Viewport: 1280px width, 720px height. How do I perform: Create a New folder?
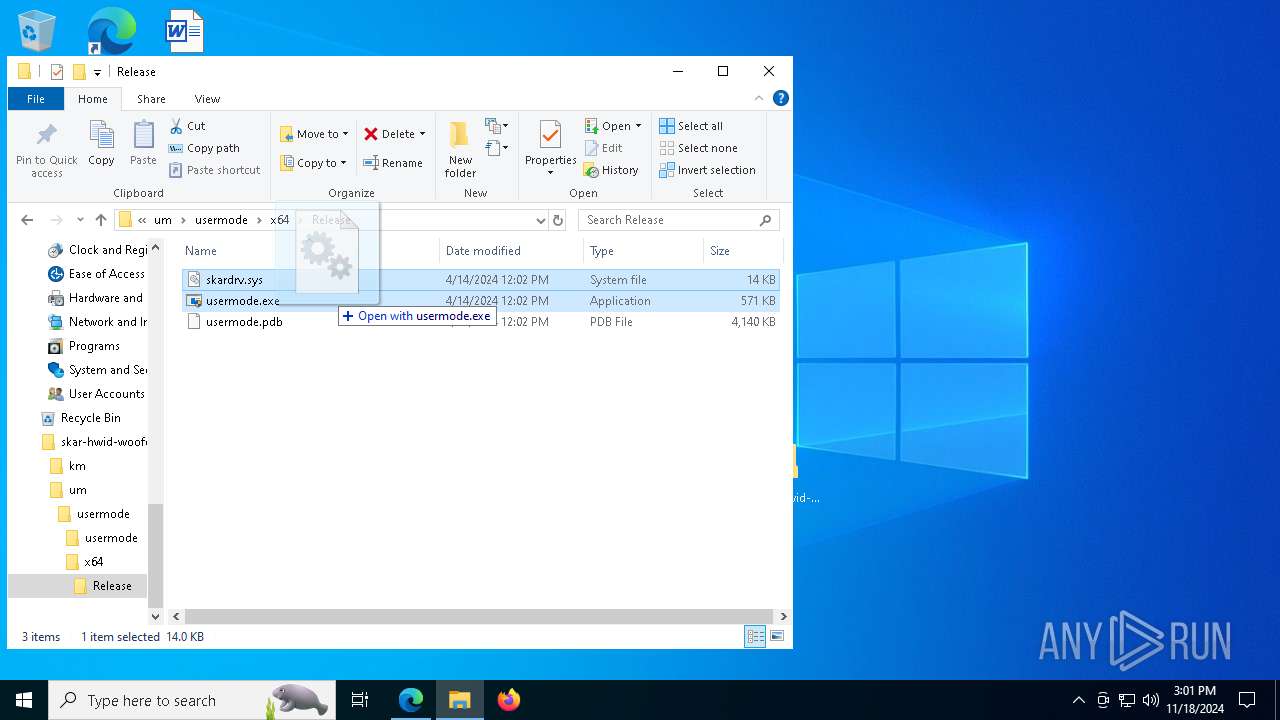tap(460, 149)
